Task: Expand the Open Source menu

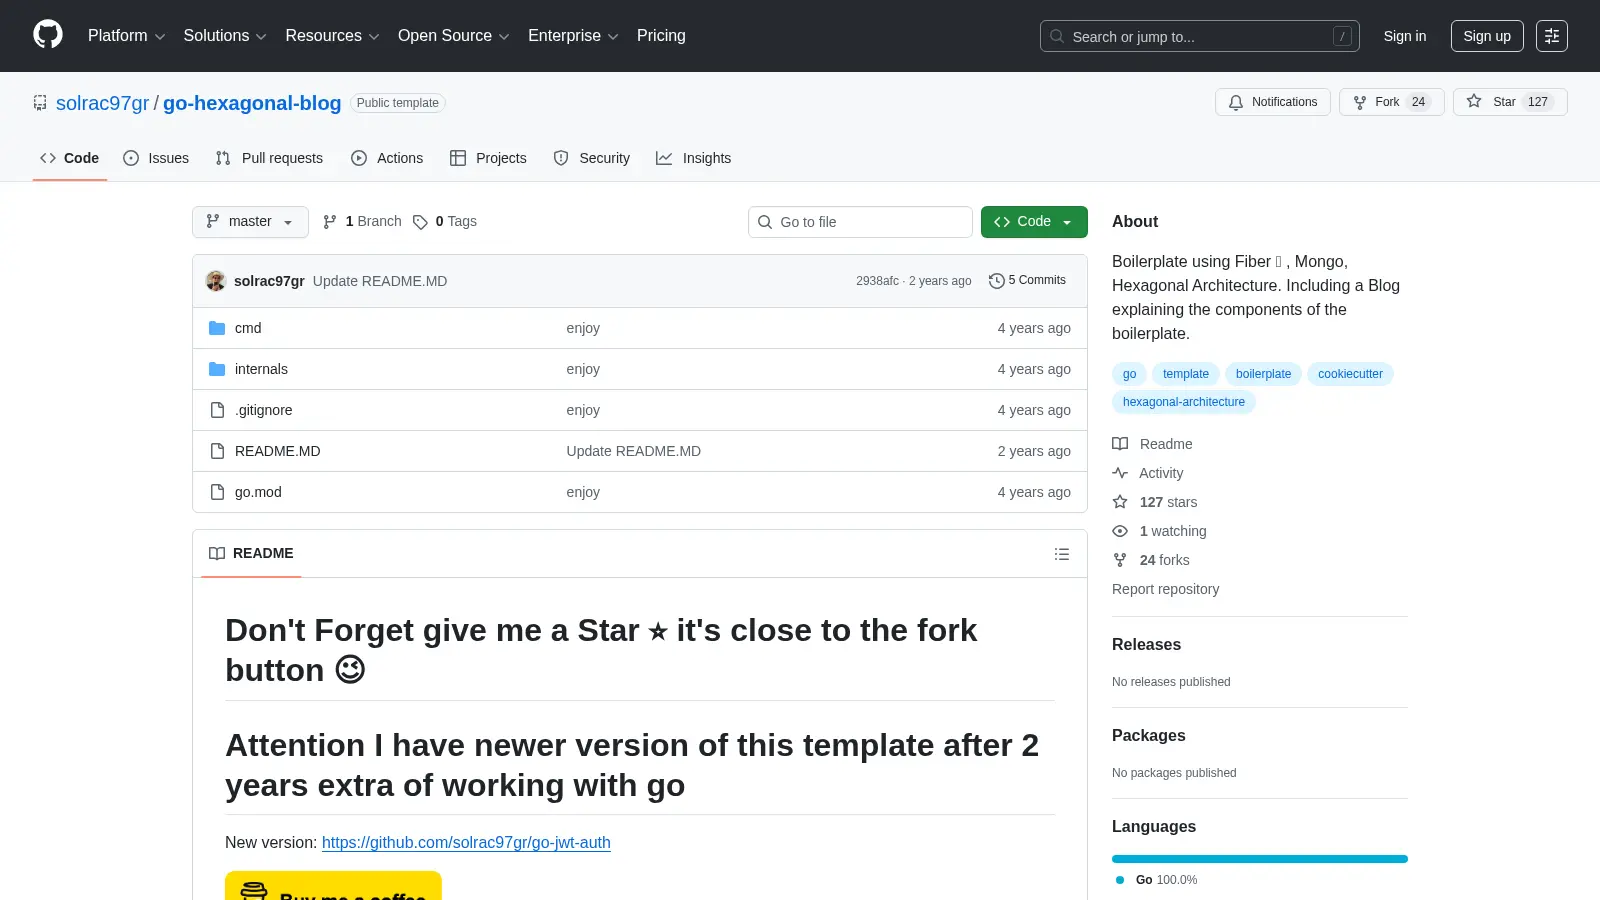Action: click(x=454, y=36)
